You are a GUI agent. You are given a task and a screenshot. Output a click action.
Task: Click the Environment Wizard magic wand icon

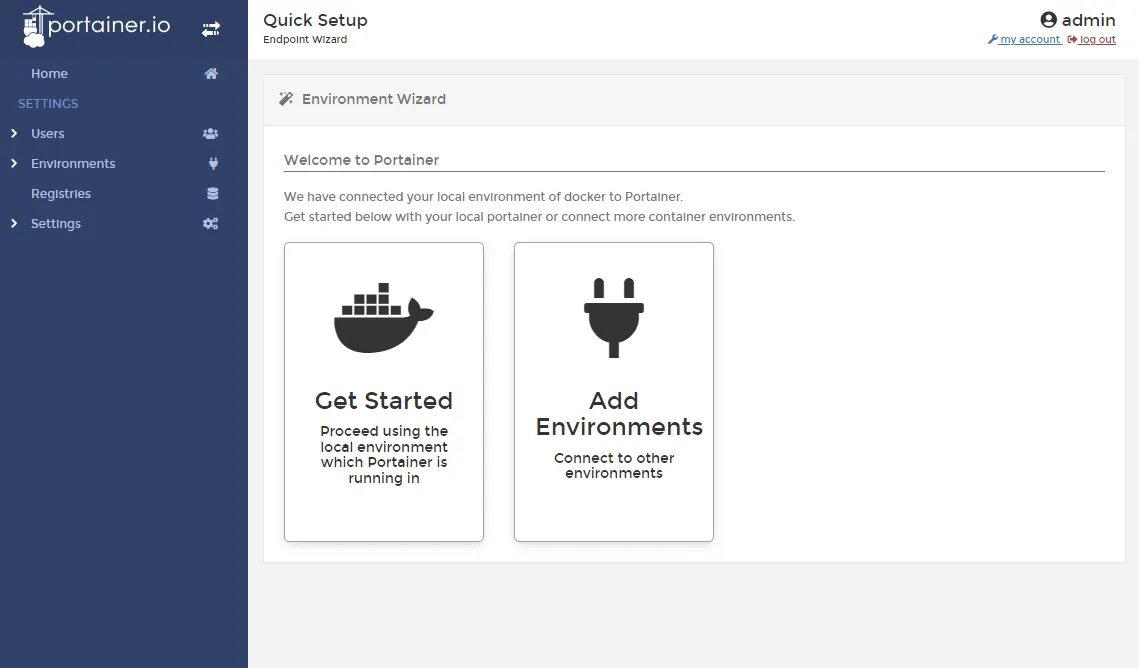286,99
